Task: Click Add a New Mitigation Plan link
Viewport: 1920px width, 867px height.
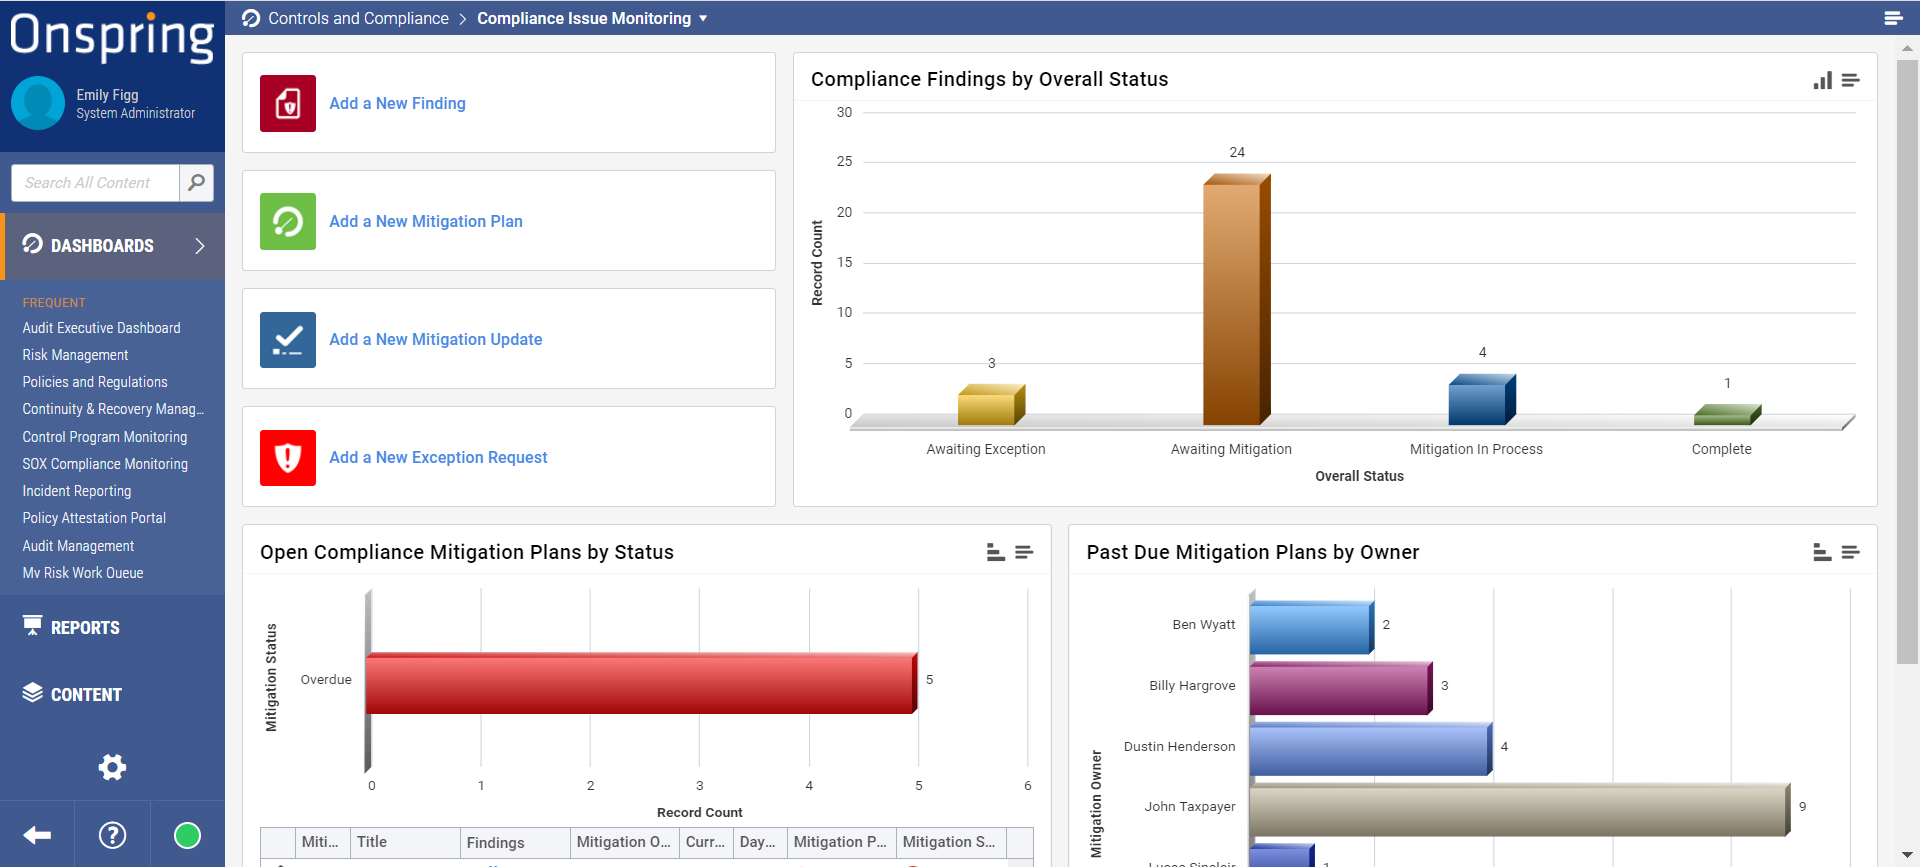Action: [x=426, y=221]
